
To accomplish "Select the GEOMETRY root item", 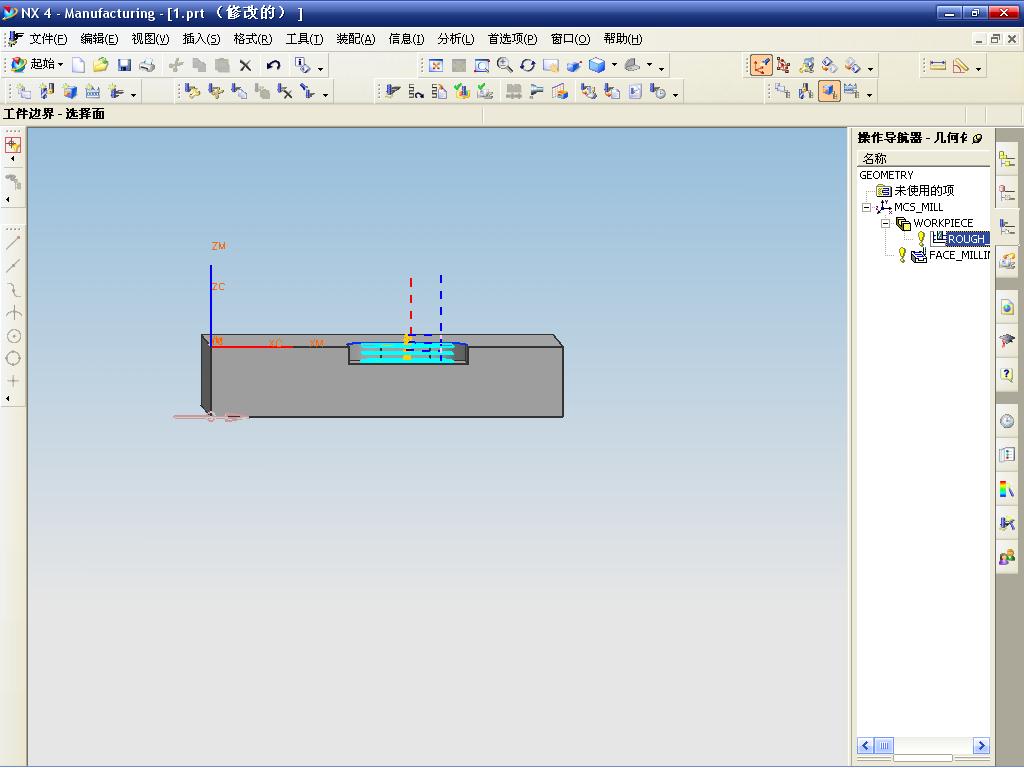I will point(886,175).
